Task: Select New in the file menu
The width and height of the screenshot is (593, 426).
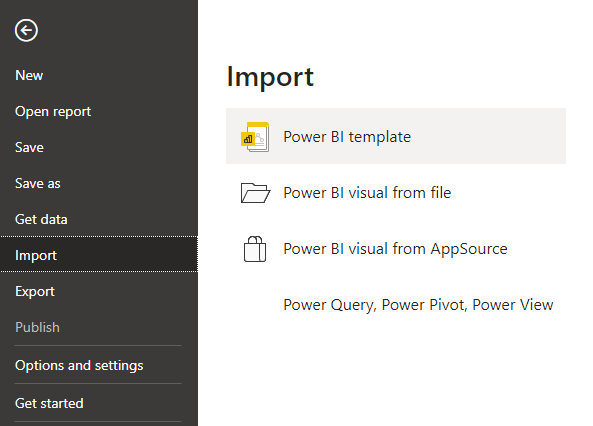Action: [x=29, y=75]
